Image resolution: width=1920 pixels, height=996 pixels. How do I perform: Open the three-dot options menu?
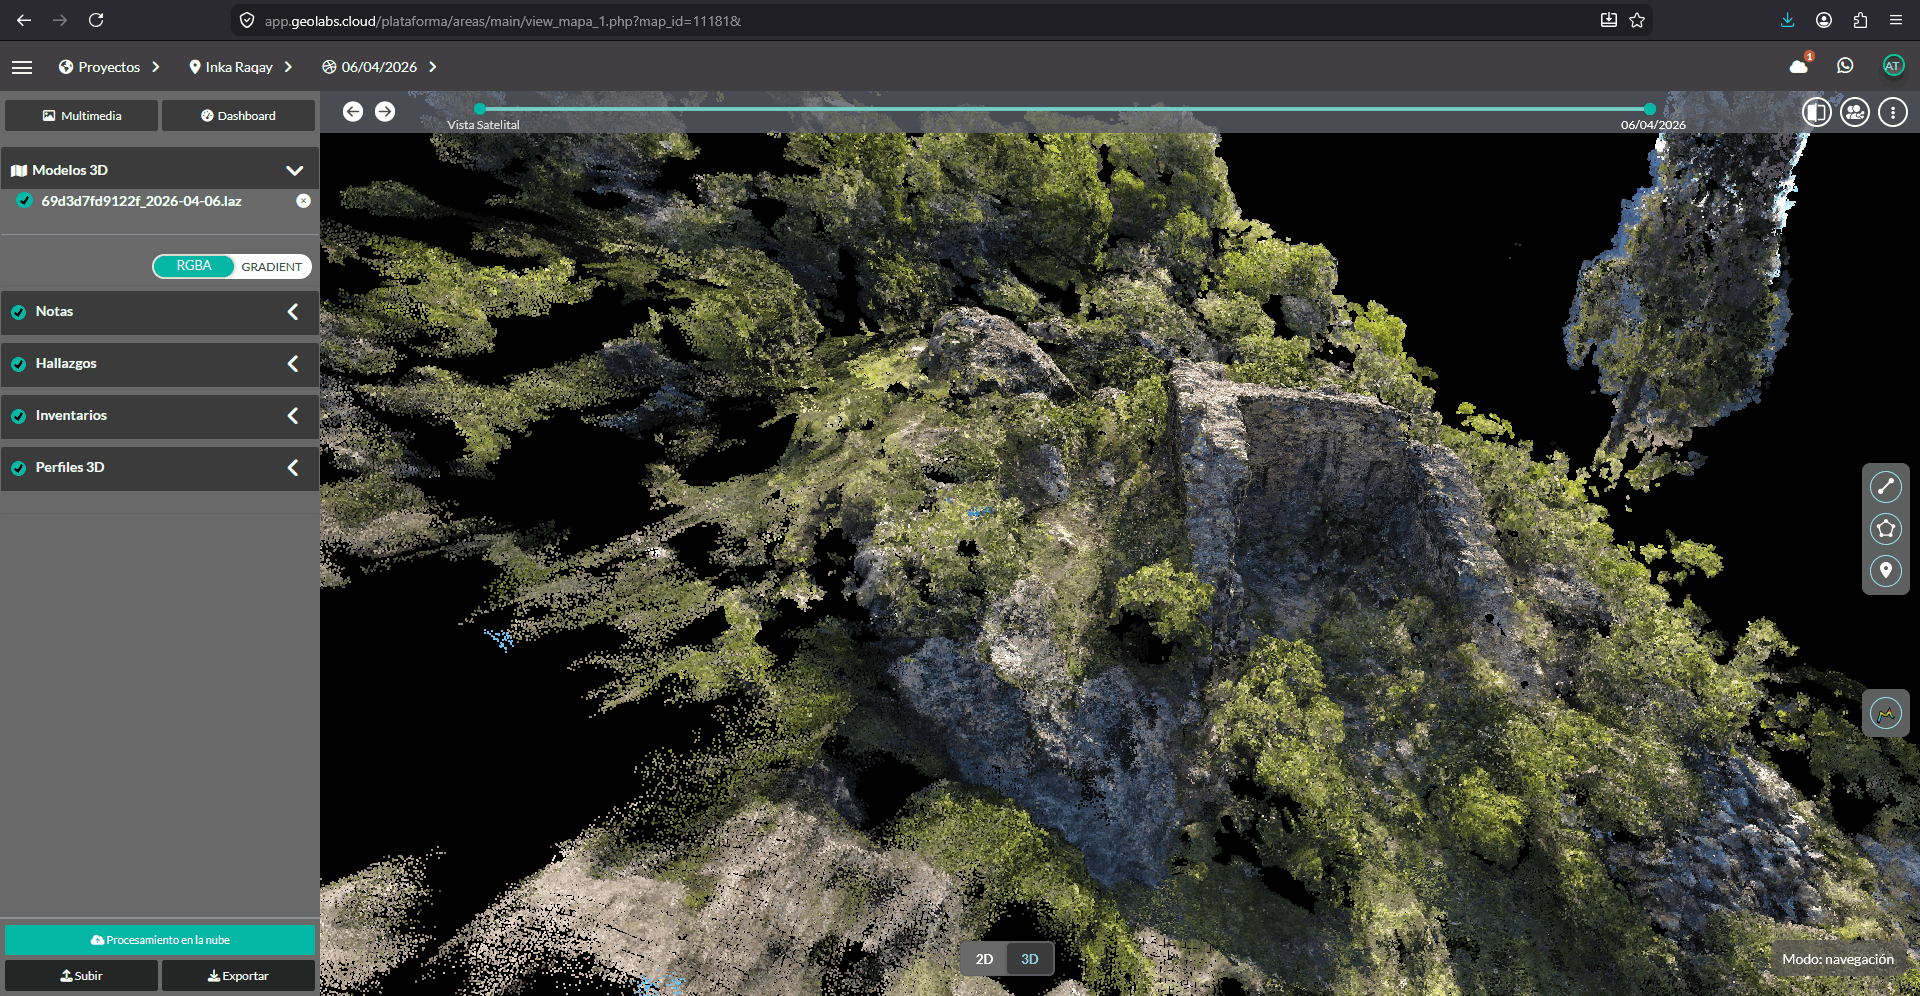pyautogui.click(x=1892, y=112)
